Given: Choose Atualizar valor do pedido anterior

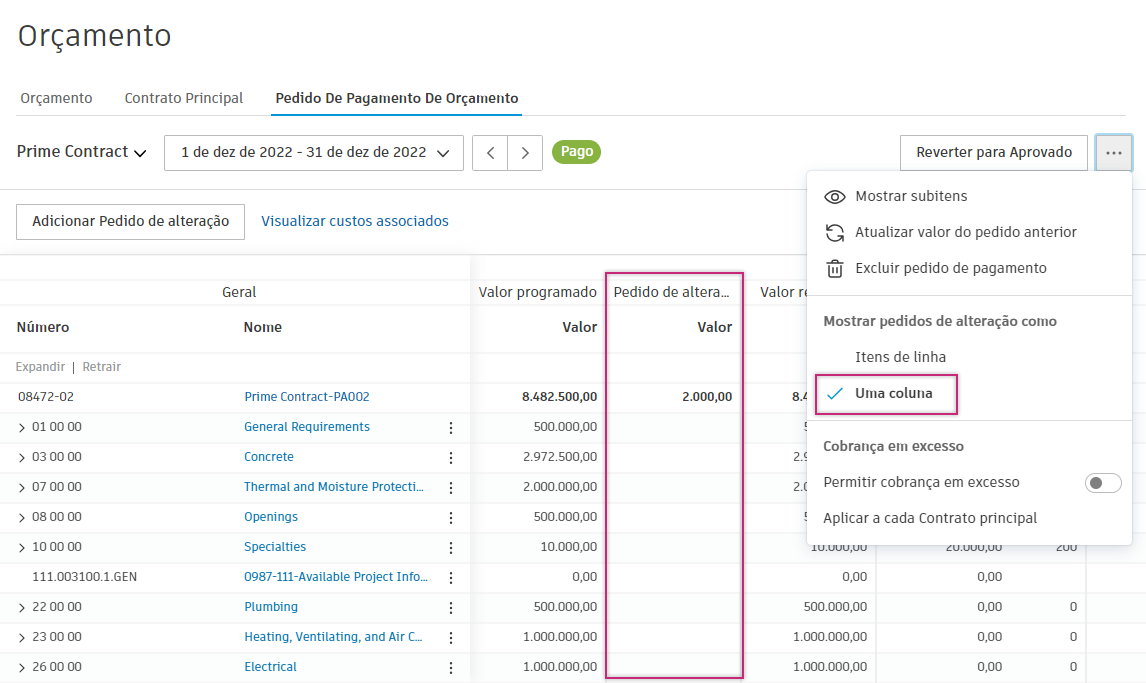Looking at the screenshot, I should 965,232.
